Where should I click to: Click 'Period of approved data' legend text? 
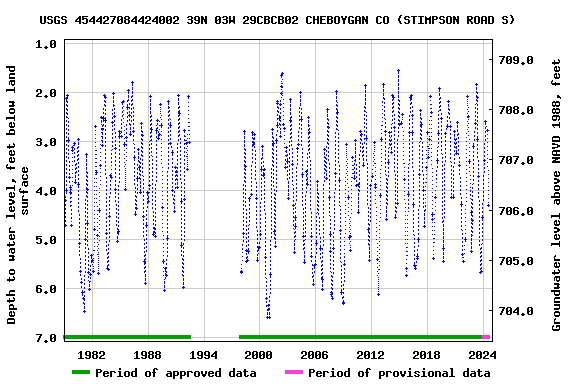[x=176, y=373]
